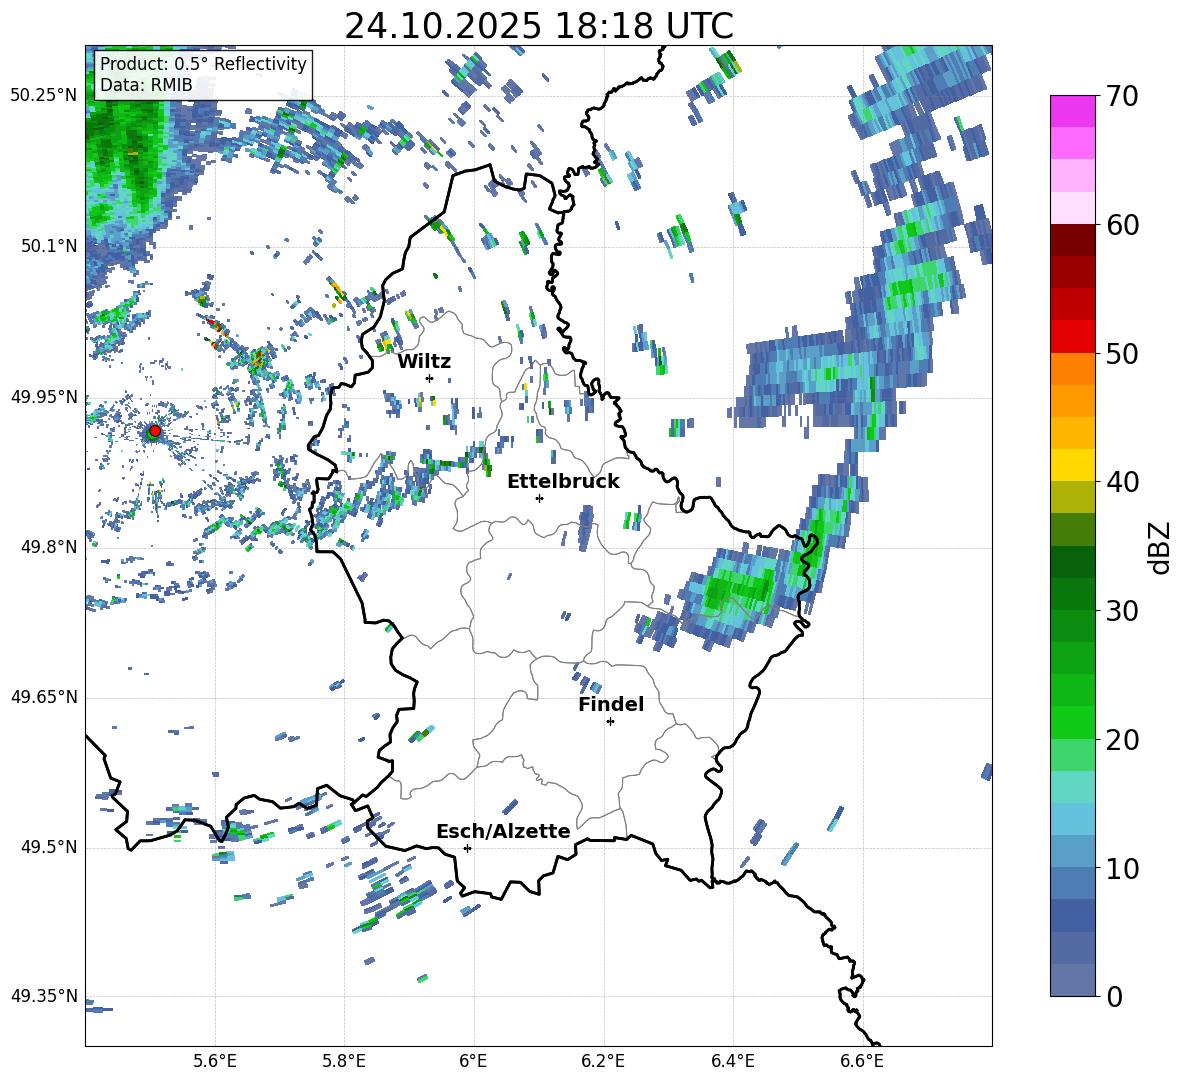The width and height of the screenshot is (1184, 1081).
Task: Click the yellow 40 dBZ colorbar band
Action: click(1072, 465)
